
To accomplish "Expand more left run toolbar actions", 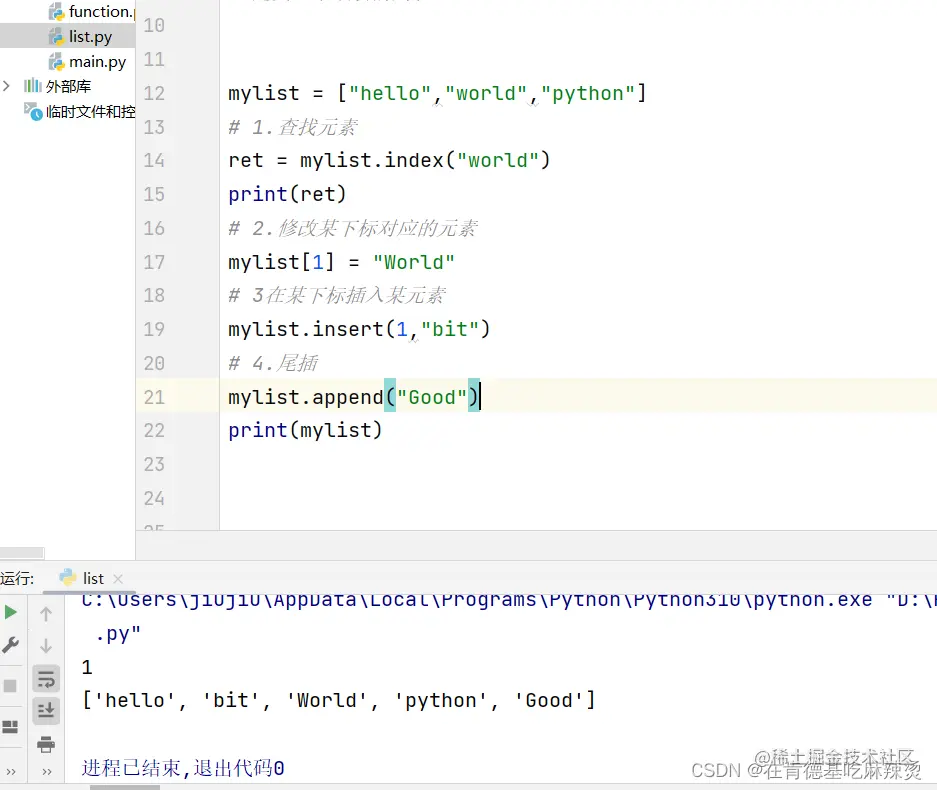I will pos(11,771).
